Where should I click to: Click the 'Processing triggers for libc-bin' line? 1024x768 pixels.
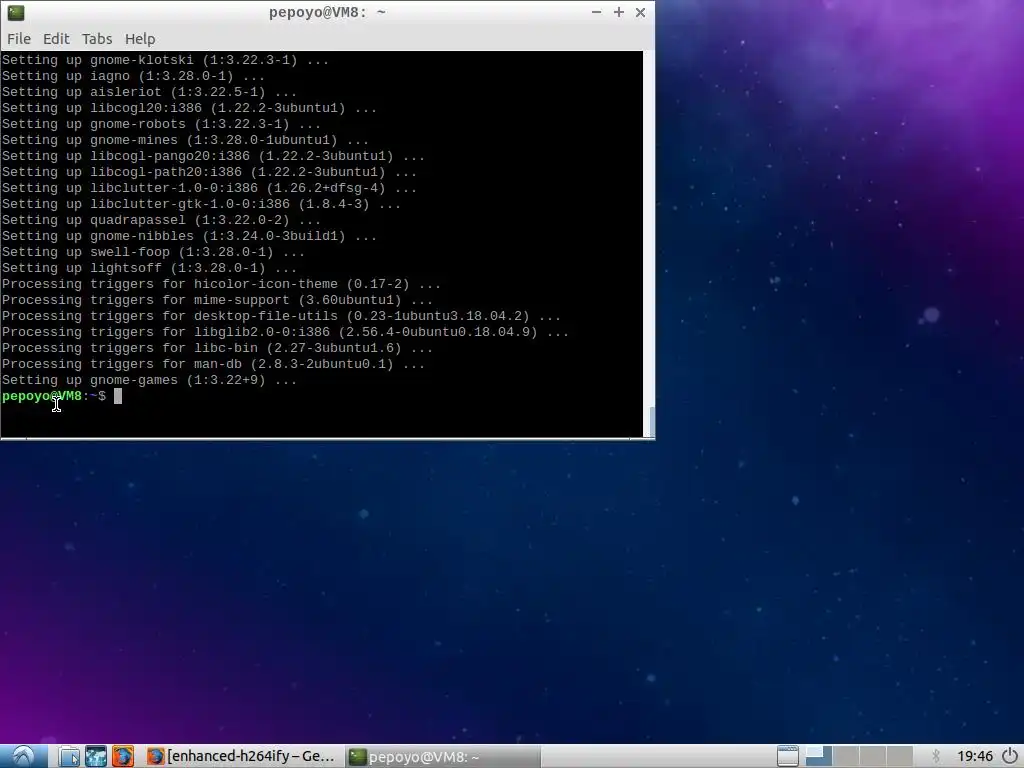tap(217, 348)
